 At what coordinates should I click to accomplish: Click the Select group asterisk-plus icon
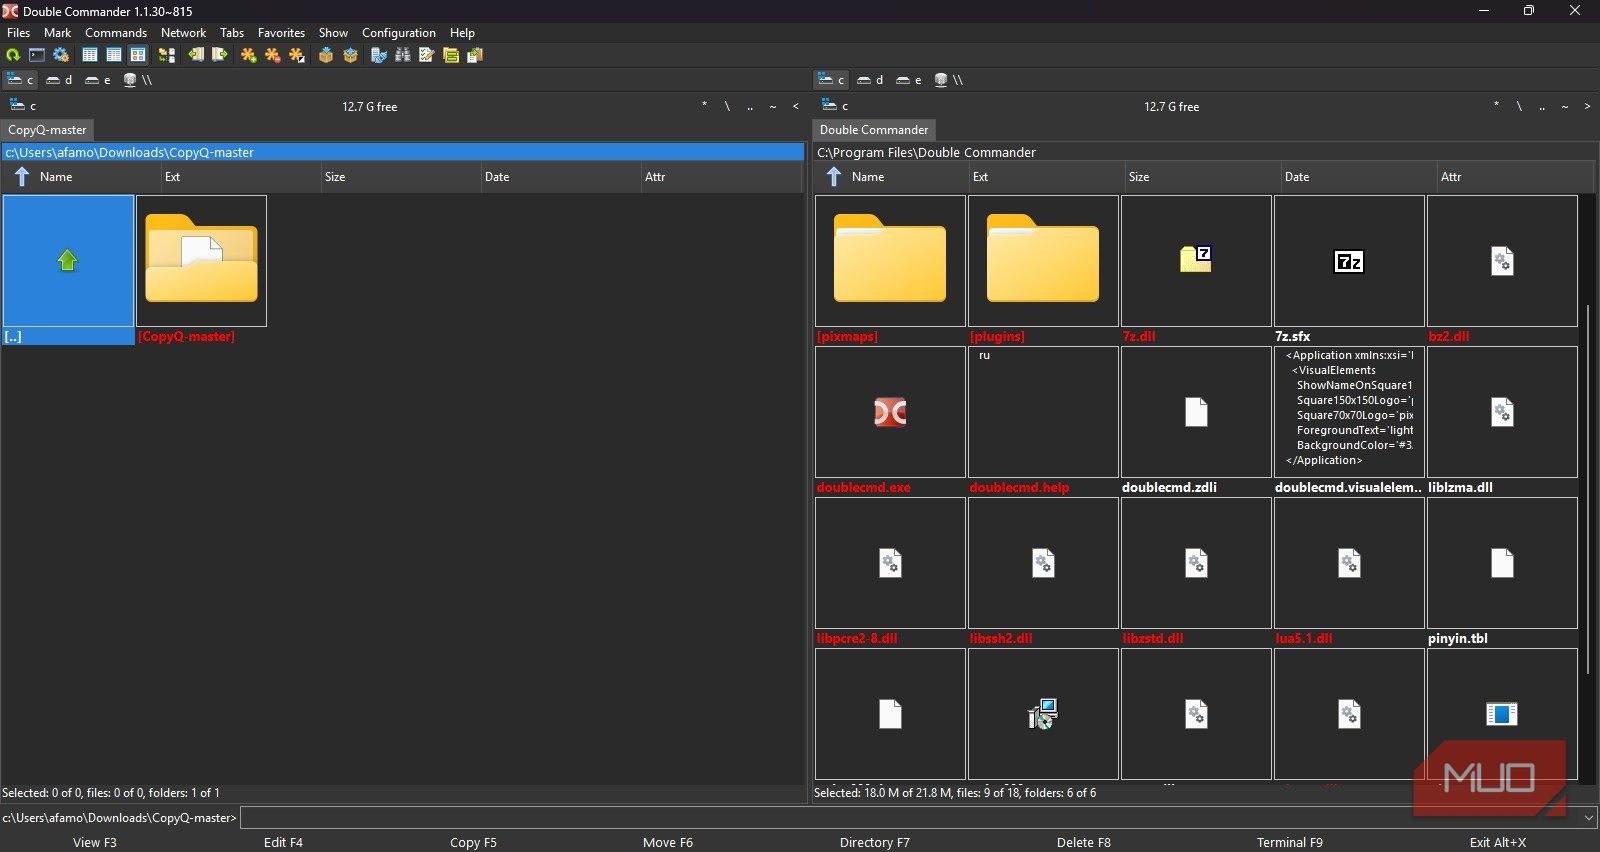click(x=249, y=55)
